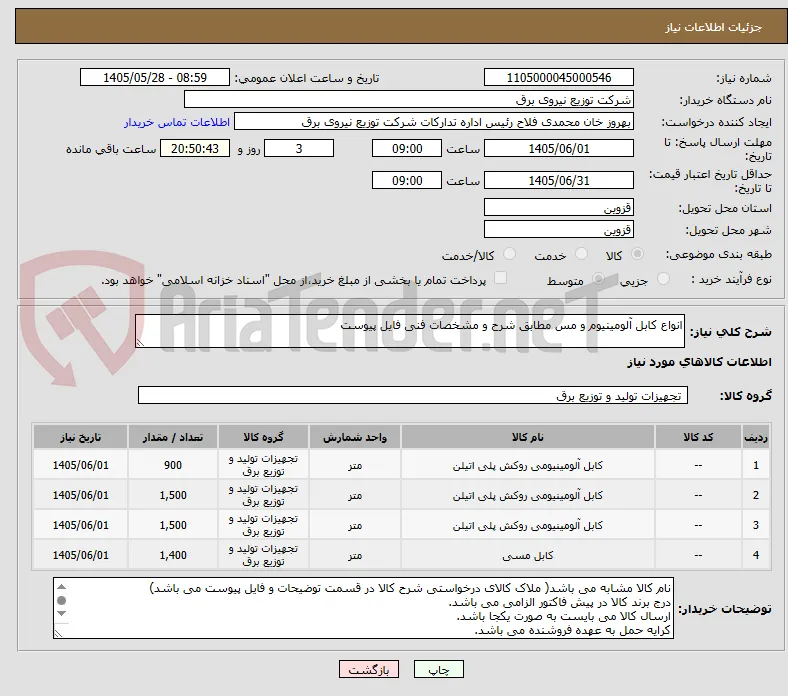Viewport: 788px width, 696px height.
Task: Click the چاپ print button
Action: pos(439,669)
